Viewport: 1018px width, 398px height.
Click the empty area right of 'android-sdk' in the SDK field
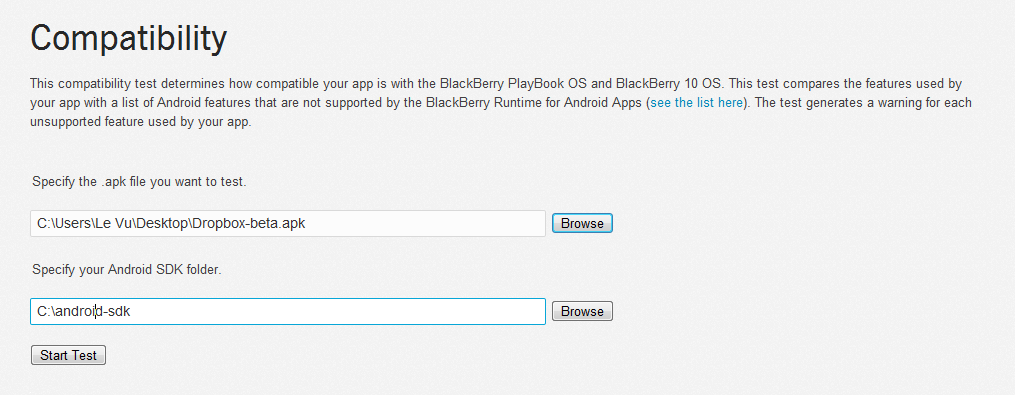point(338,312)
